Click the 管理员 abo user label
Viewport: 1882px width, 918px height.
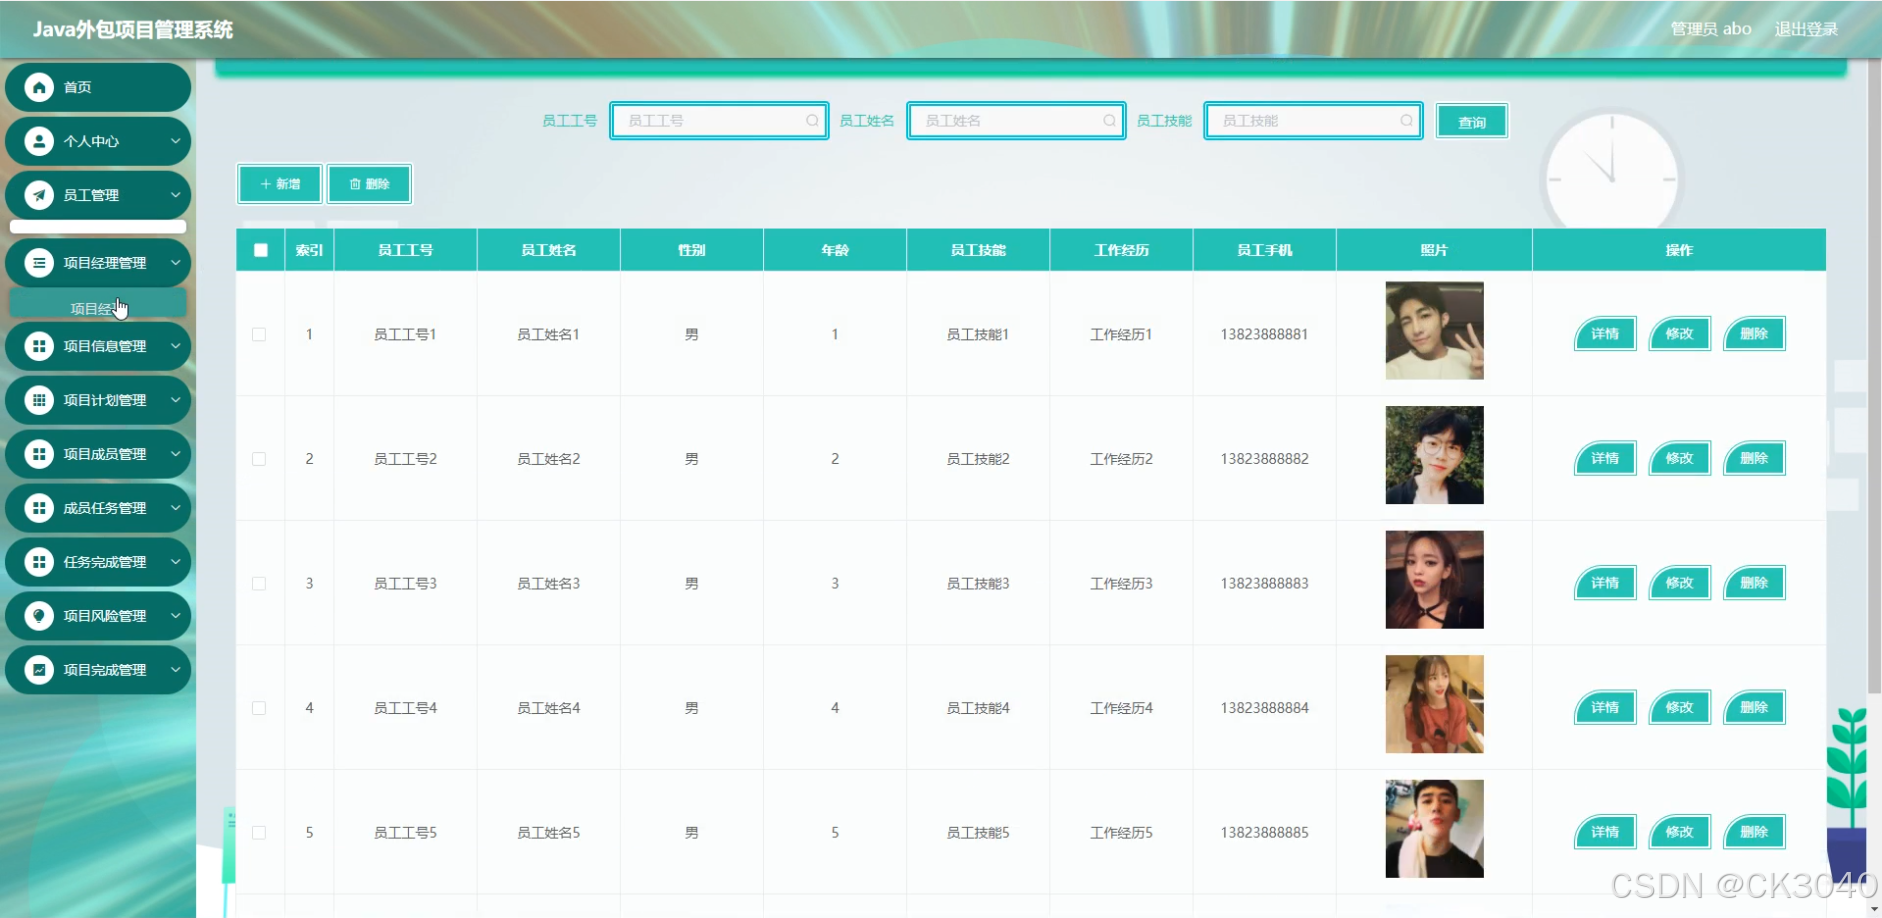click(x=1711, y=29)
